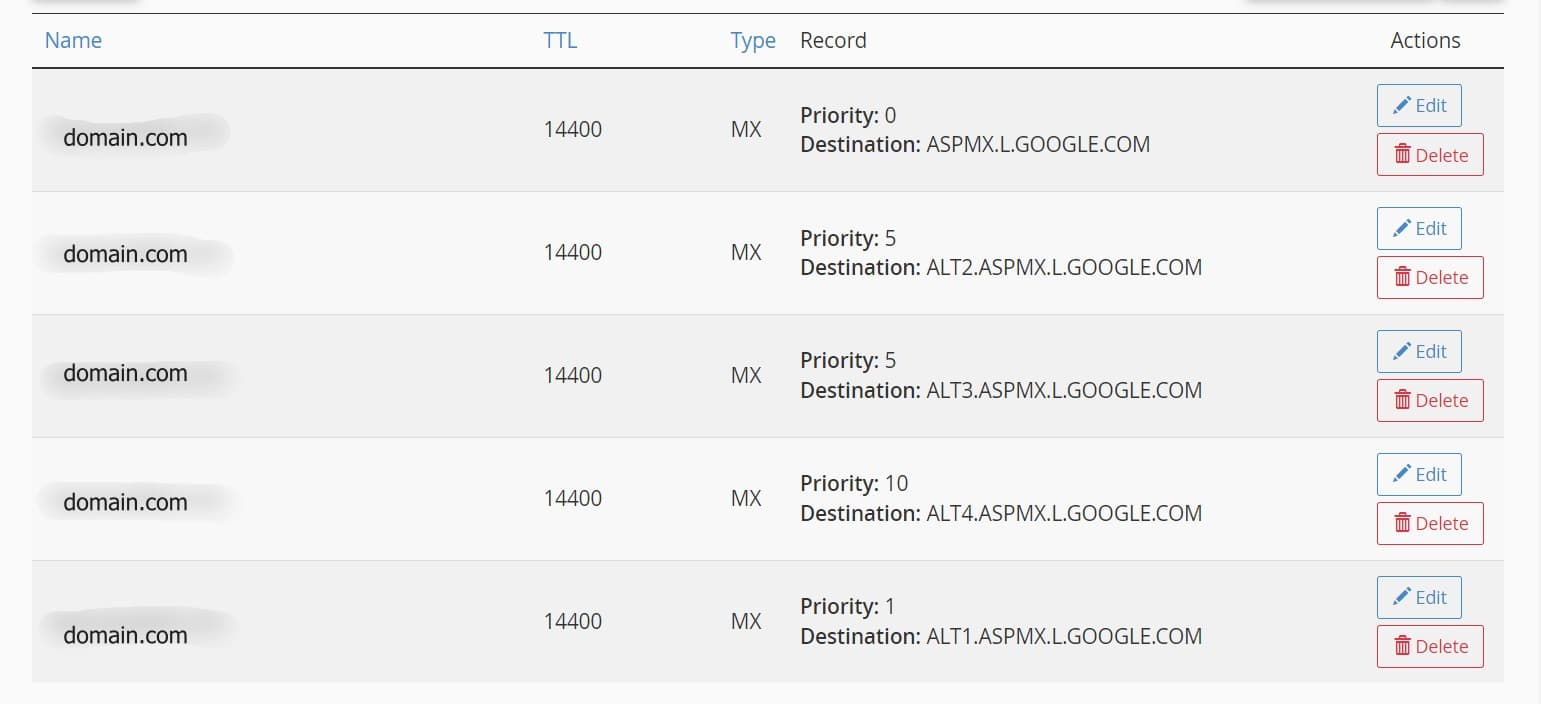Viewport: 1541px width, 704px height.
Task: Sort records by TTL column
Action: point(560,41)
